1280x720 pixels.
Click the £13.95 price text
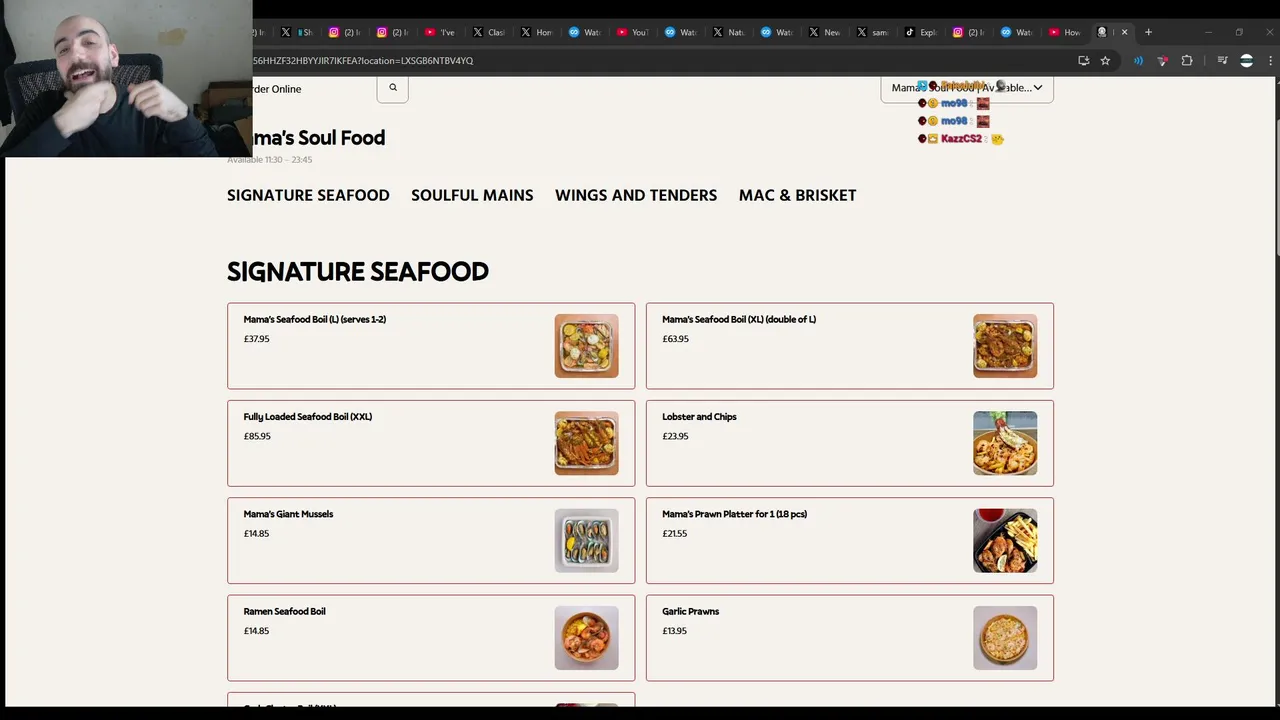click(674, 631)
